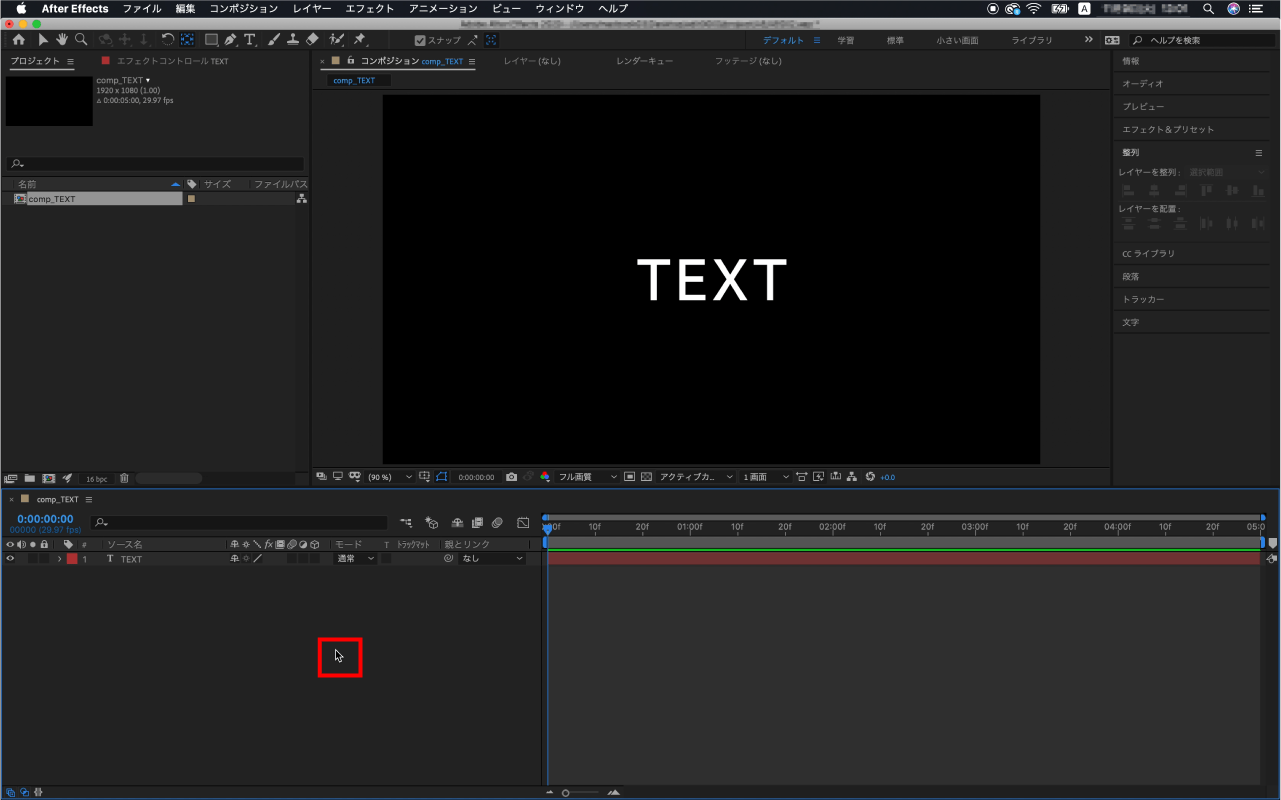Open the エフェクト＆プリセット panel
The image size is (1281, 800).
pos(1168,129)
